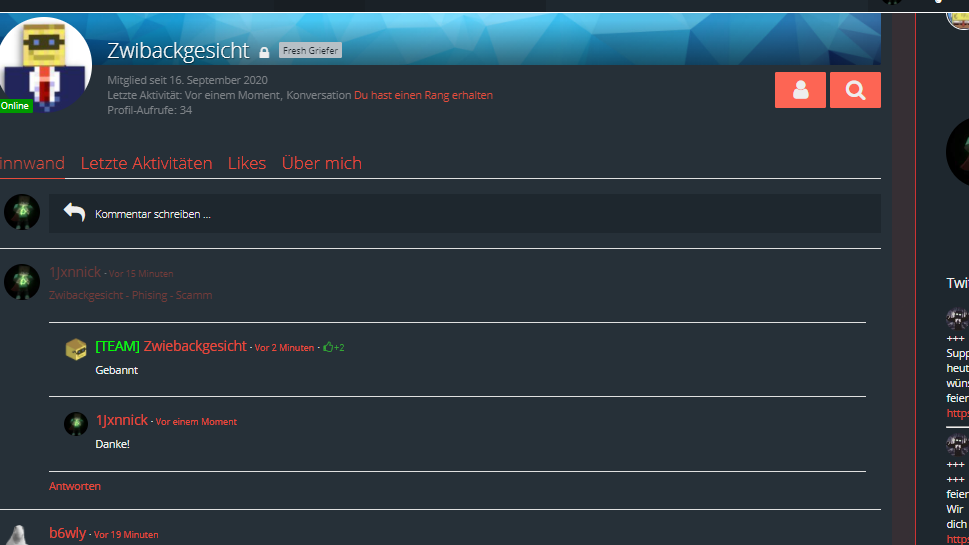
Task: Click 1Jxnnick's avatar beside the Danke reply
Action: click(76, 423)
